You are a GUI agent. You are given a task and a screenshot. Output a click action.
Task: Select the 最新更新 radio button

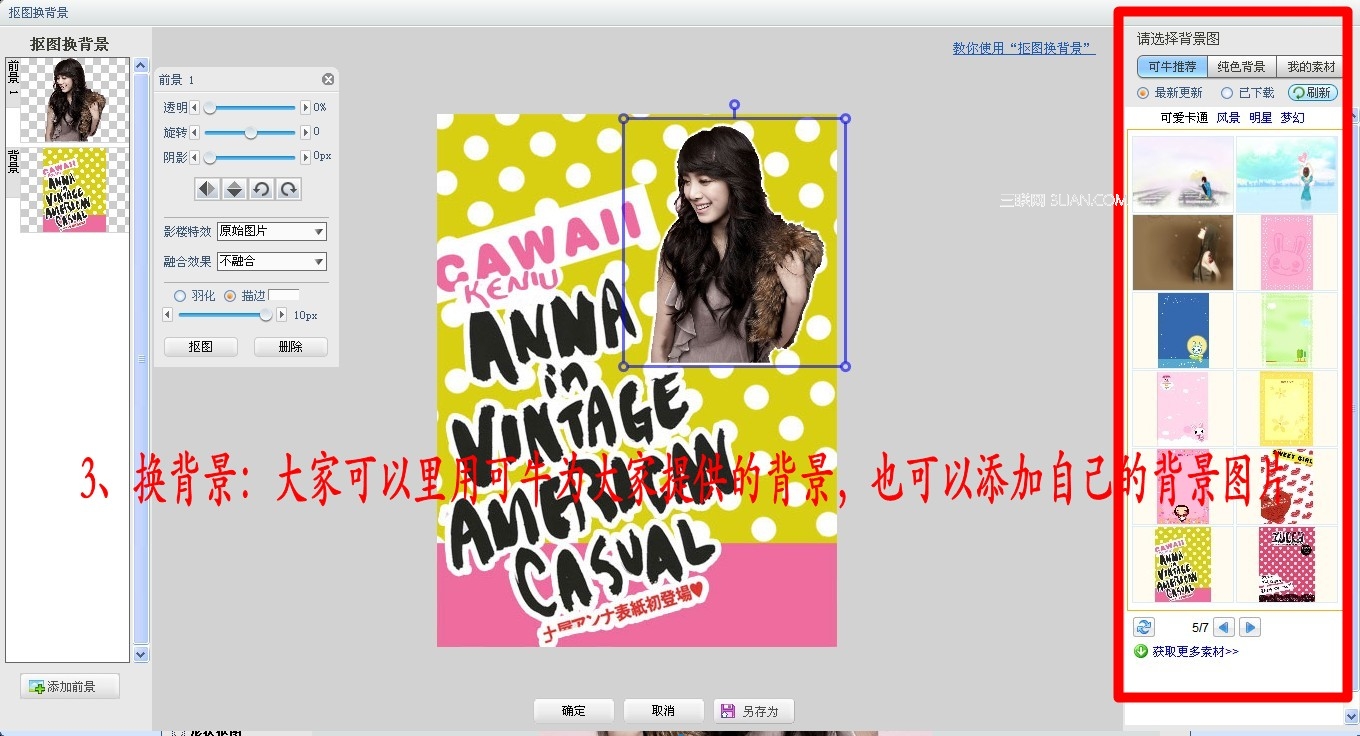tap(1143, 93)
